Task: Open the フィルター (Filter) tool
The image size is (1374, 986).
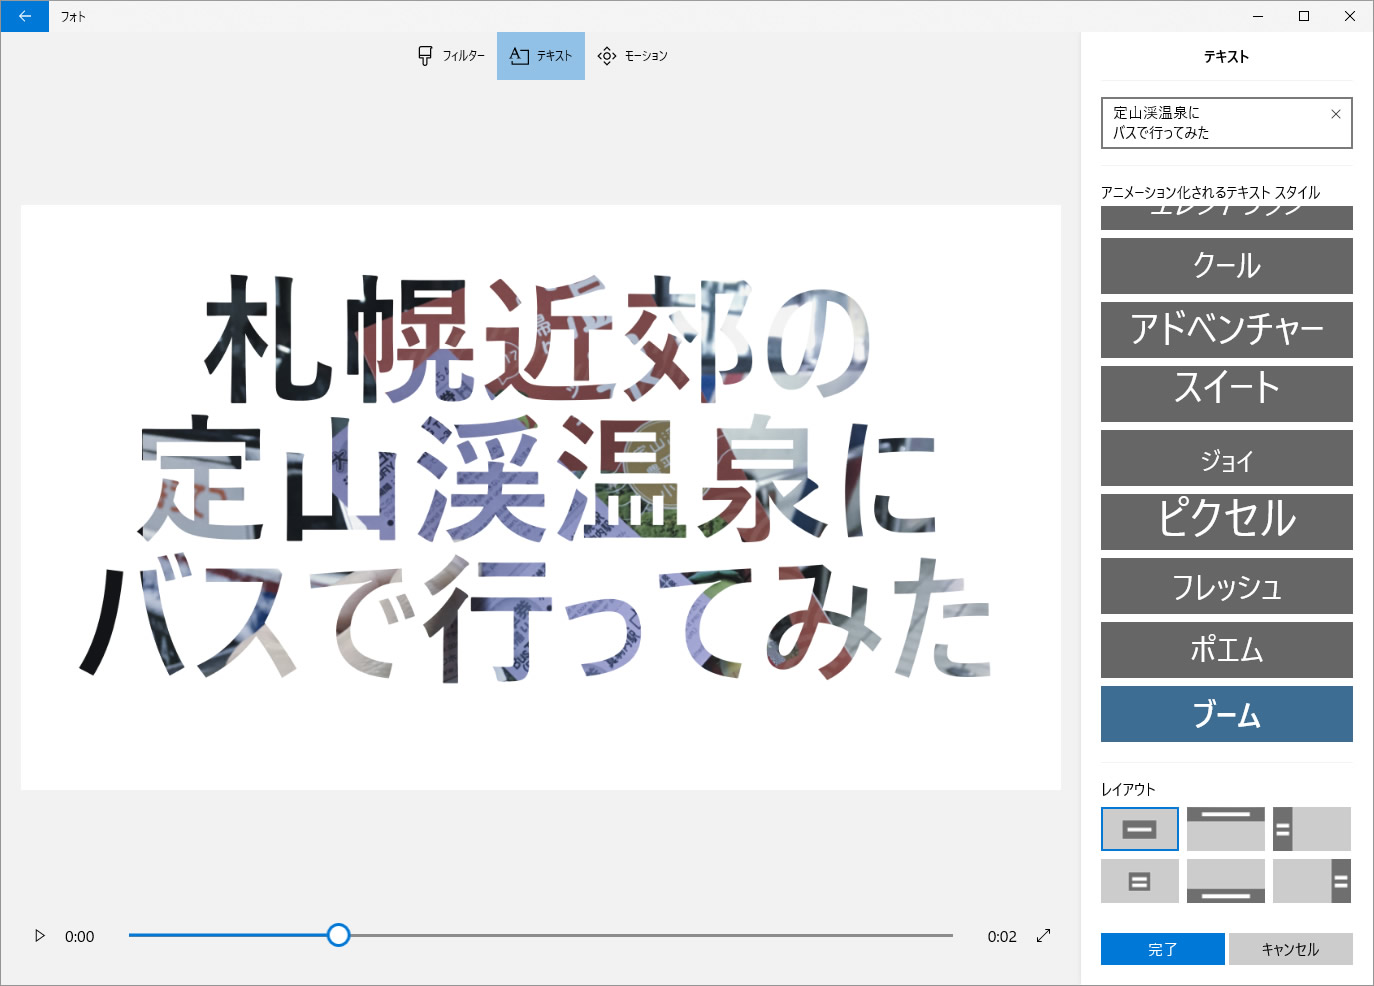Action: pyautogui.click(x=451, y=56)
